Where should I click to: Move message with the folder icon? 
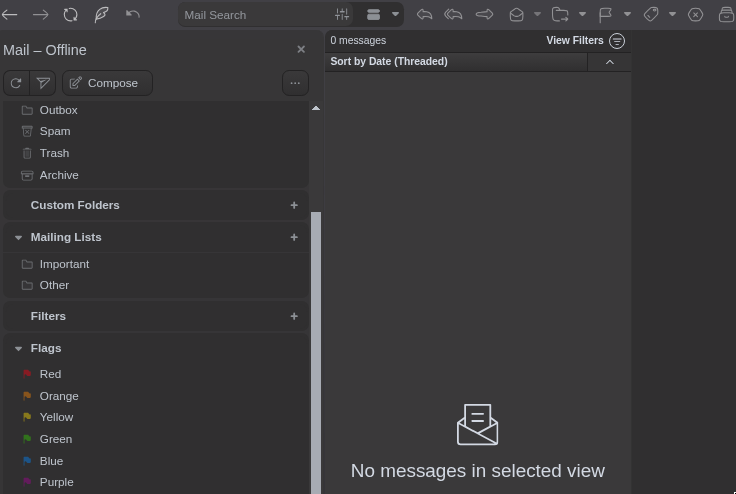pyautogui.click(x=560, y=15)
